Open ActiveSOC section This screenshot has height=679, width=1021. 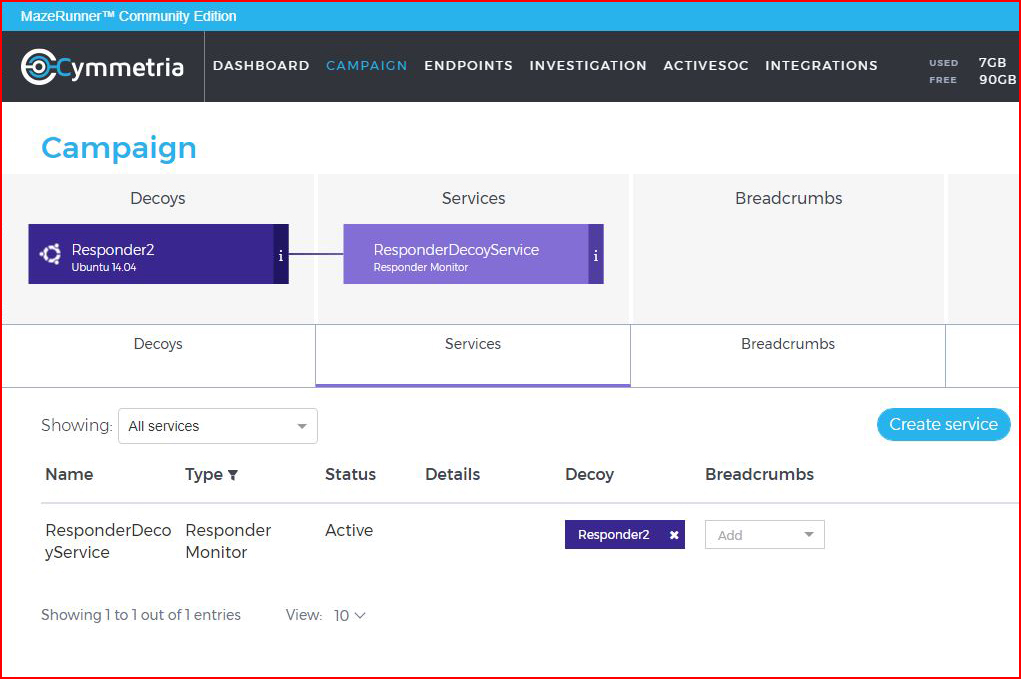tap(706, 66)
